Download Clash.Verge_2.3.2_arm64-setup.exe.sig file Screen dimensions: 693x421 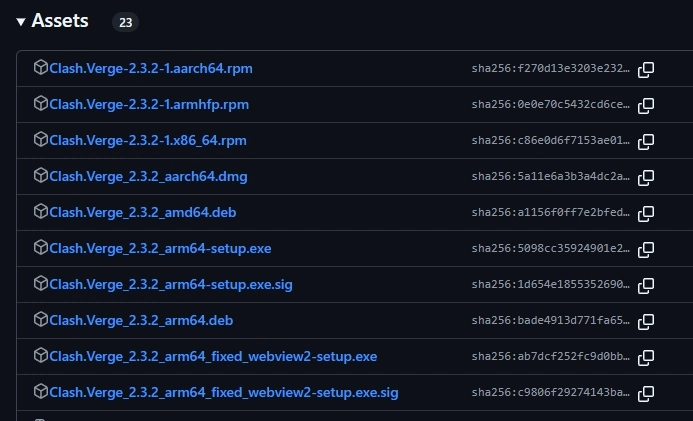click(x=171, y=284)
